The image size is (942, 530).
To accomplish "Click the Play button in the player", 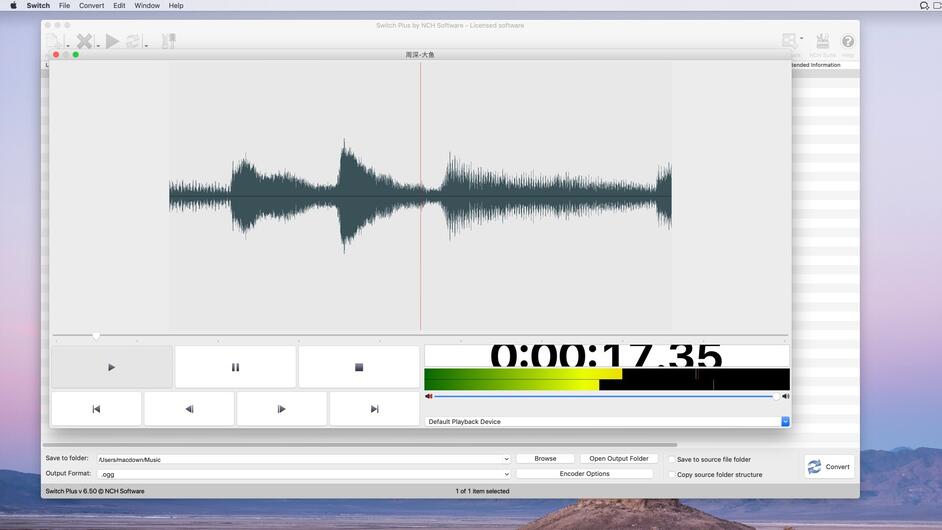I will click(112, 367).
